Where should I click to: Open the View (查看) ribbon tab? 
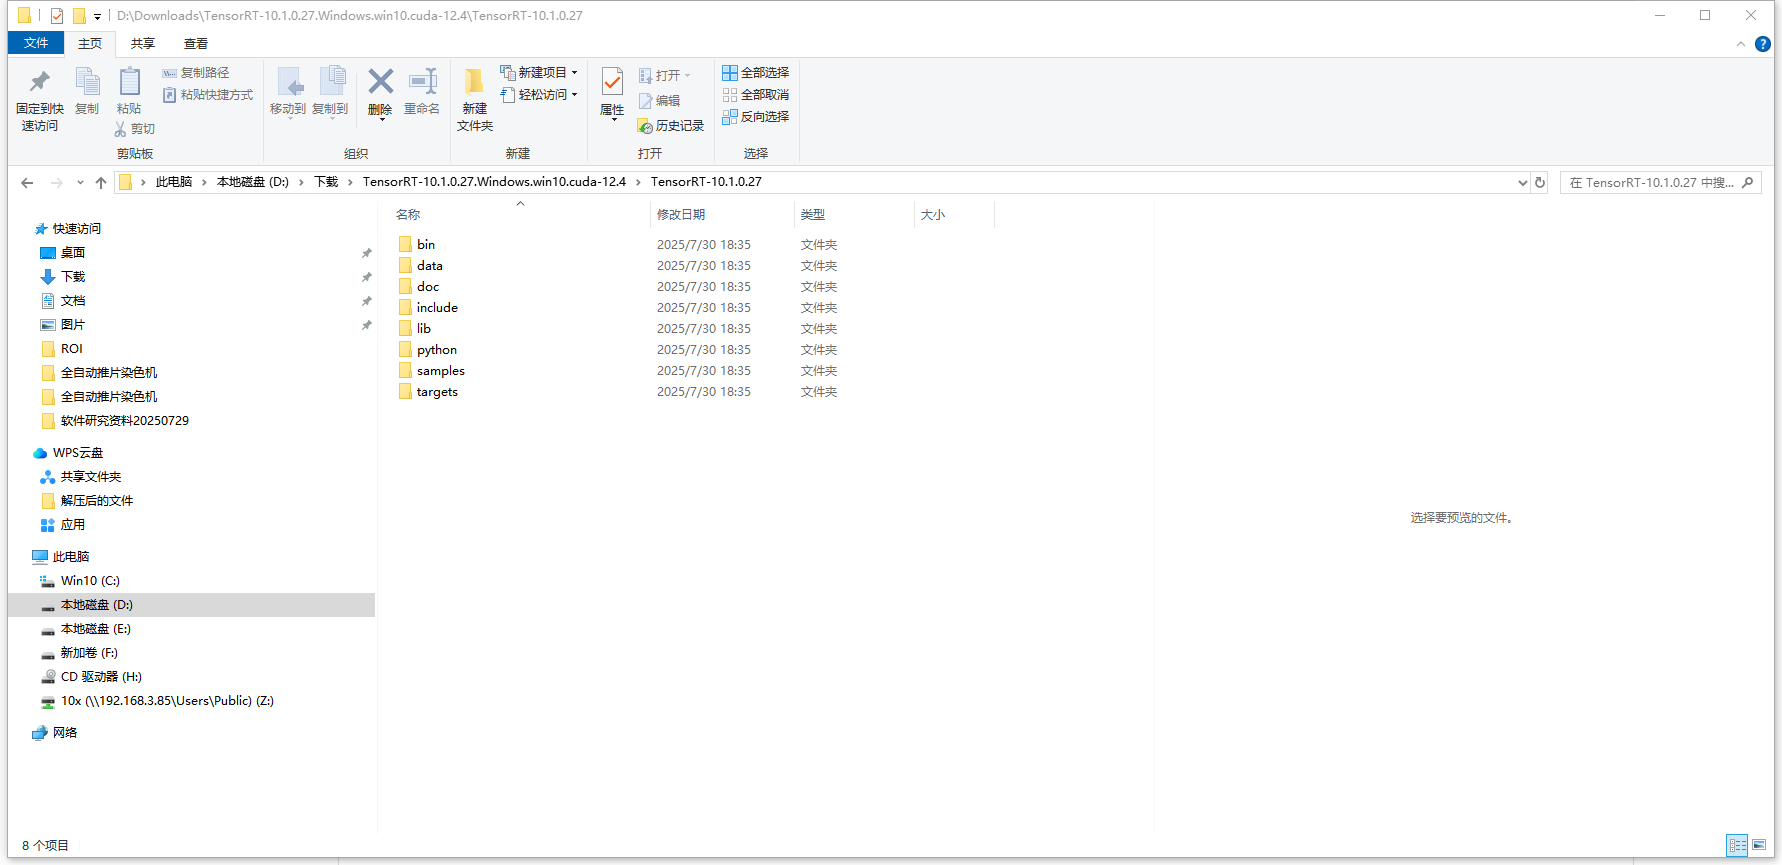coord(196,44)
